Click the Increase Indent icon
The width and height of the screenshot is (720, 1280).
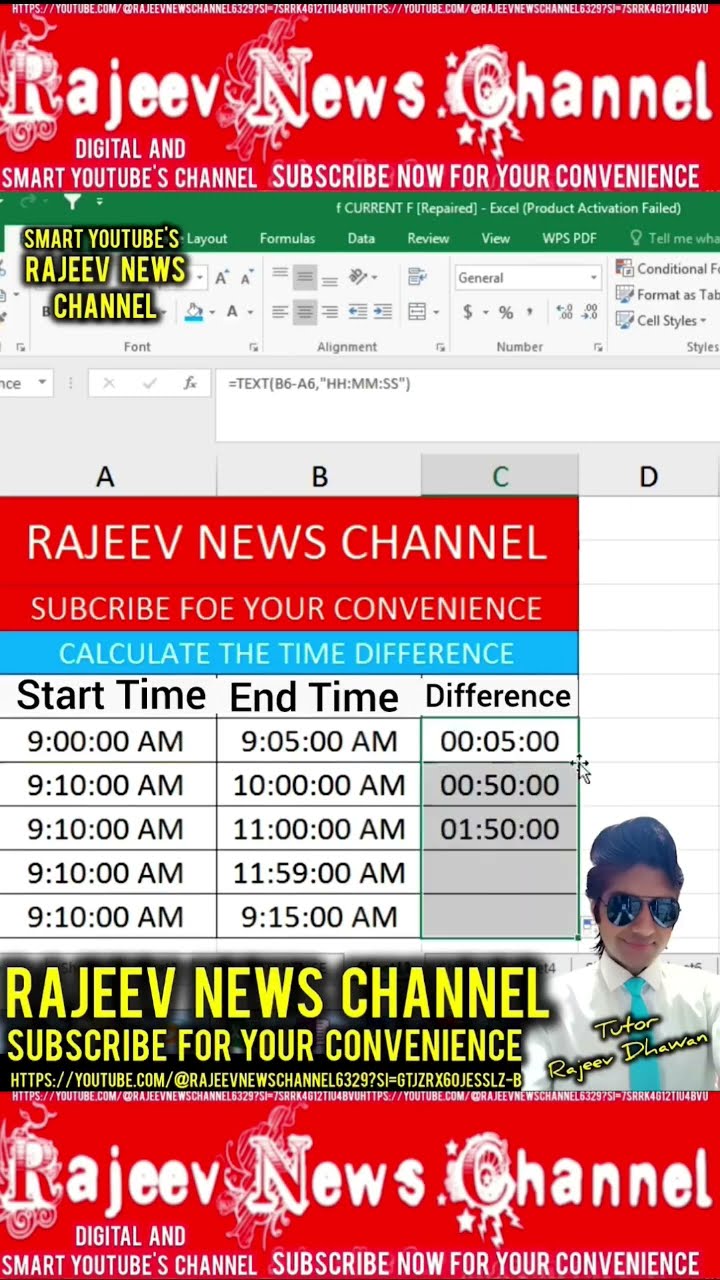[x=382, y=311]
